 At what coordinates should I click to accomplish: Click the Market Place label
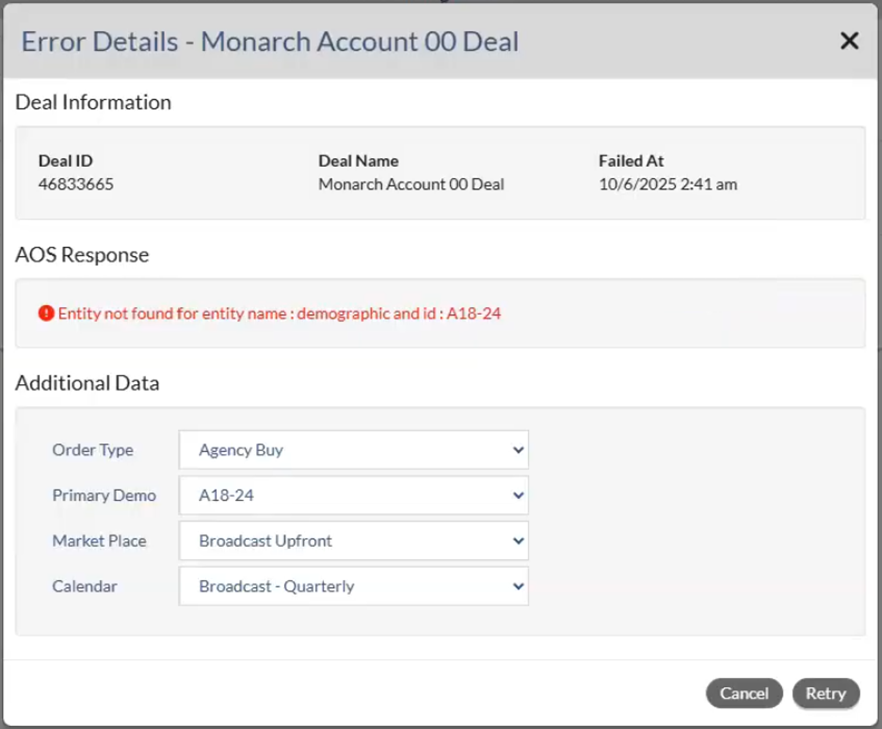pyautogui.click(x=99, y=541)
